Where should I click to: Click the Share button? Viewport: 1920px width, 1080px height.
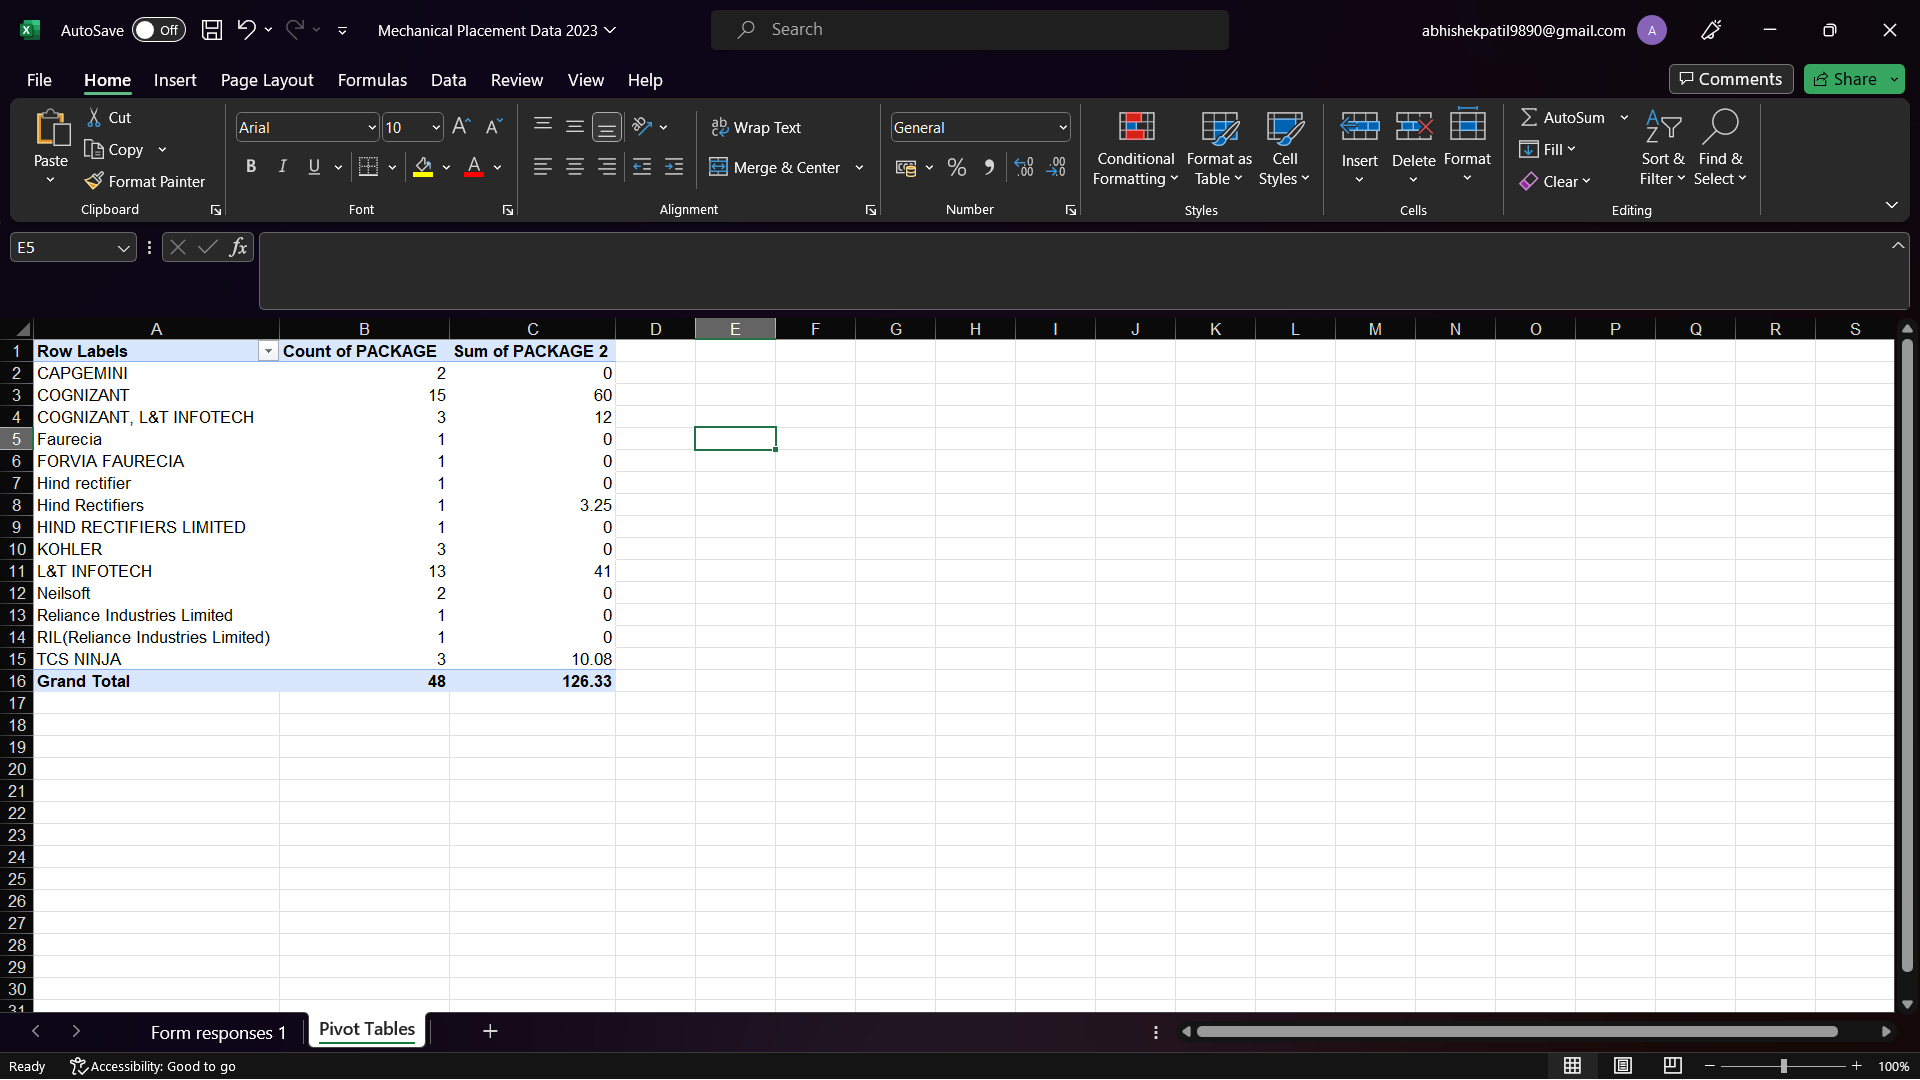coord(1846,79)
